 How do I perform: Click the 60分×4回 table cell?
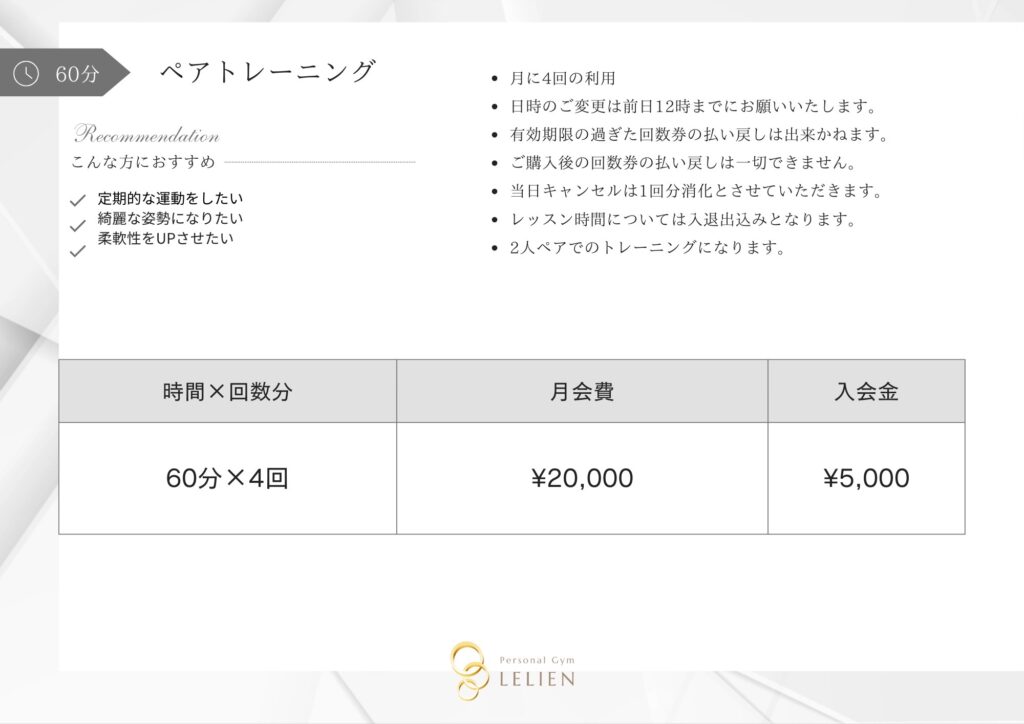228,478
